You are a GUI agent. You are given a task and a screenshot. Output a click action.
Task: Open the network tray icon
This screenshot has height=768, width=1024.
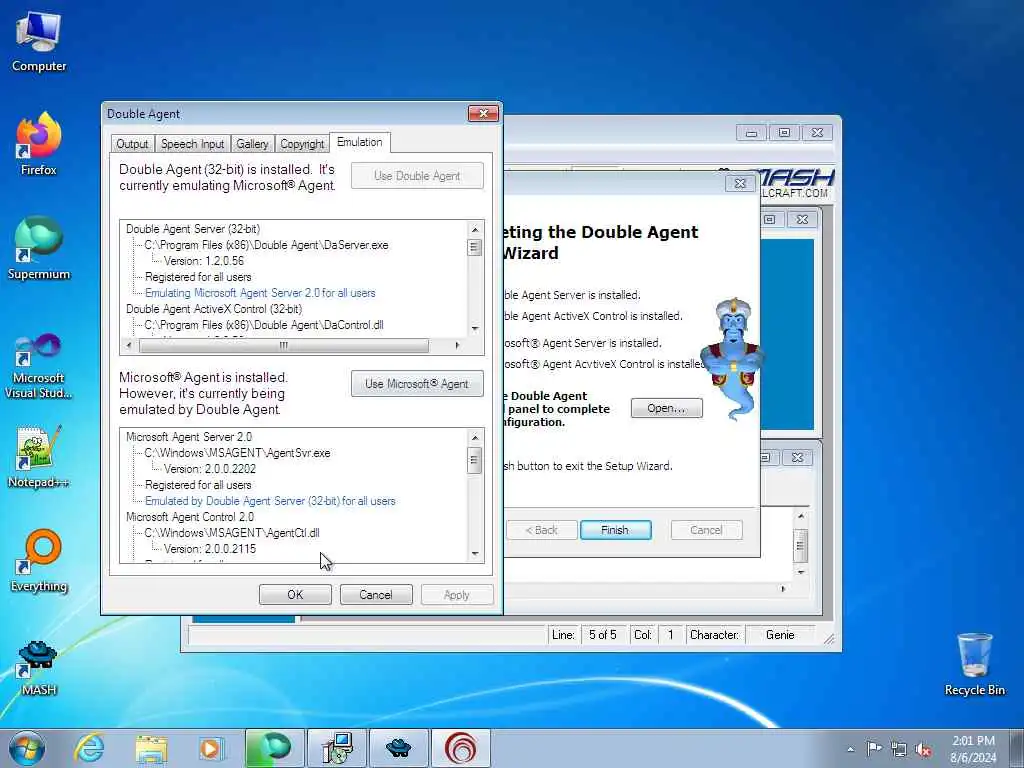click(x=899, y=749)
